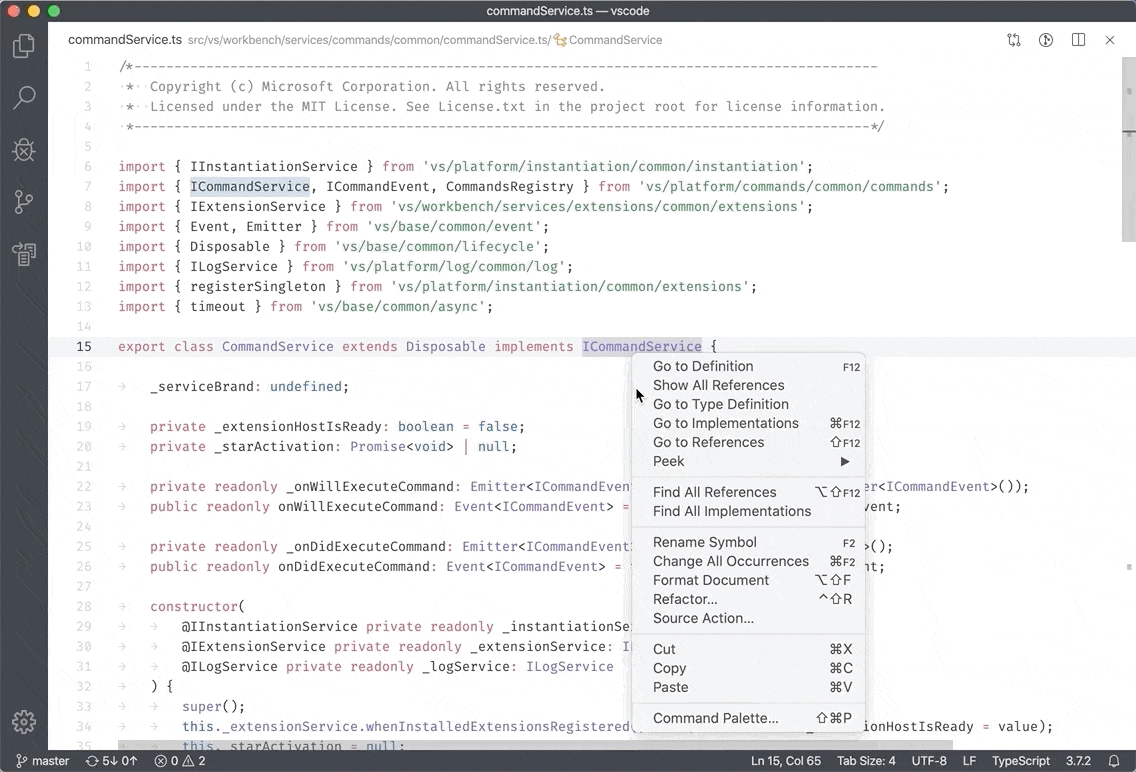Open the Run and Debug view
1136x772 pixels.
pos(23,149)
